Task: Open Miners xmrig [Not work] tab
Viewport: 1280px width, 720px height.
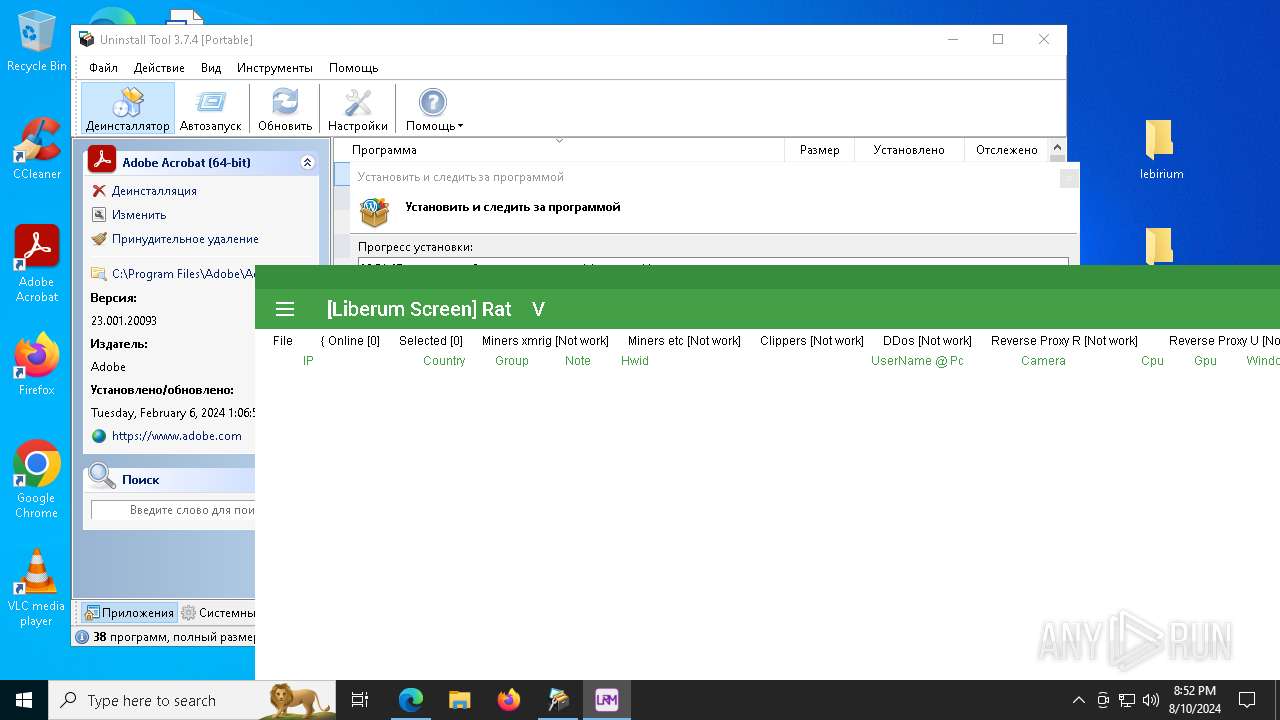Action: pyautogui.click(x=545, y=341)
